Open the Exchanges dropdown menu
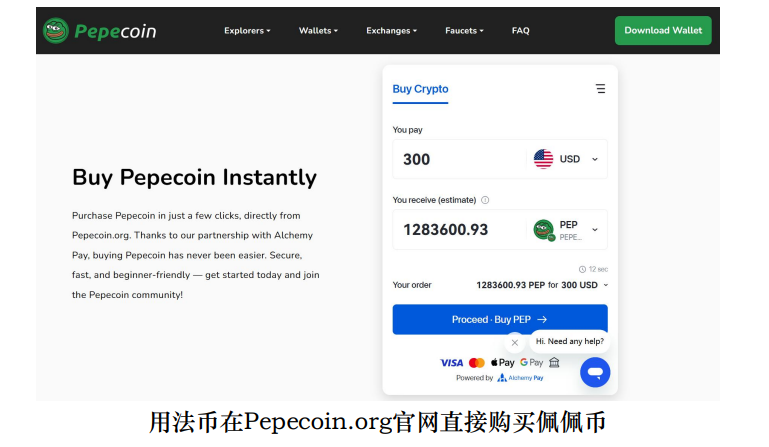769x447 pixels. (391, 30)
